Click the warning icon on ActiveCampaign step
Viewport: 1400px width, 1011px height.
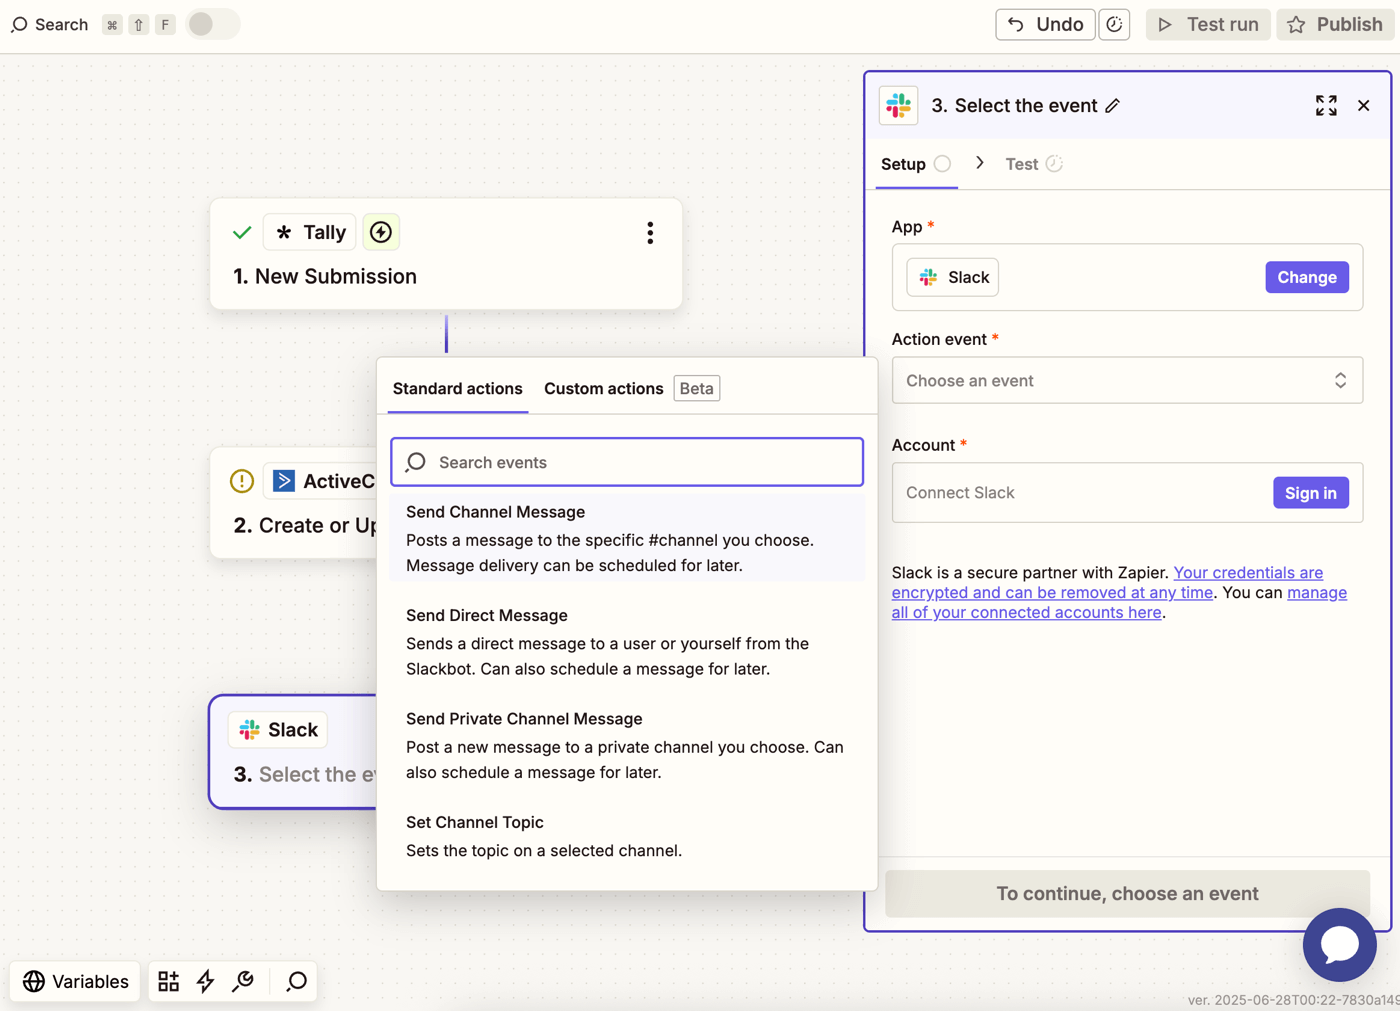pyautogui.click(x=242, y=481)
